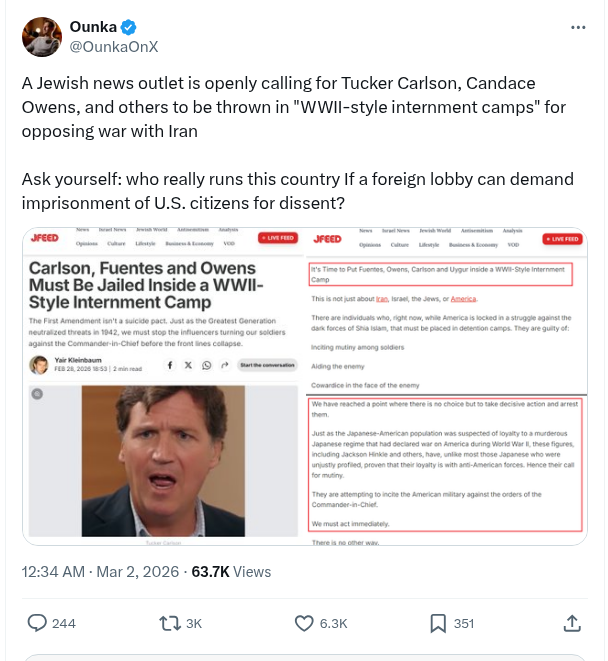Viewport: 608px width, 661px height.
Task: Bookmark this post
Action: (438, 623)
